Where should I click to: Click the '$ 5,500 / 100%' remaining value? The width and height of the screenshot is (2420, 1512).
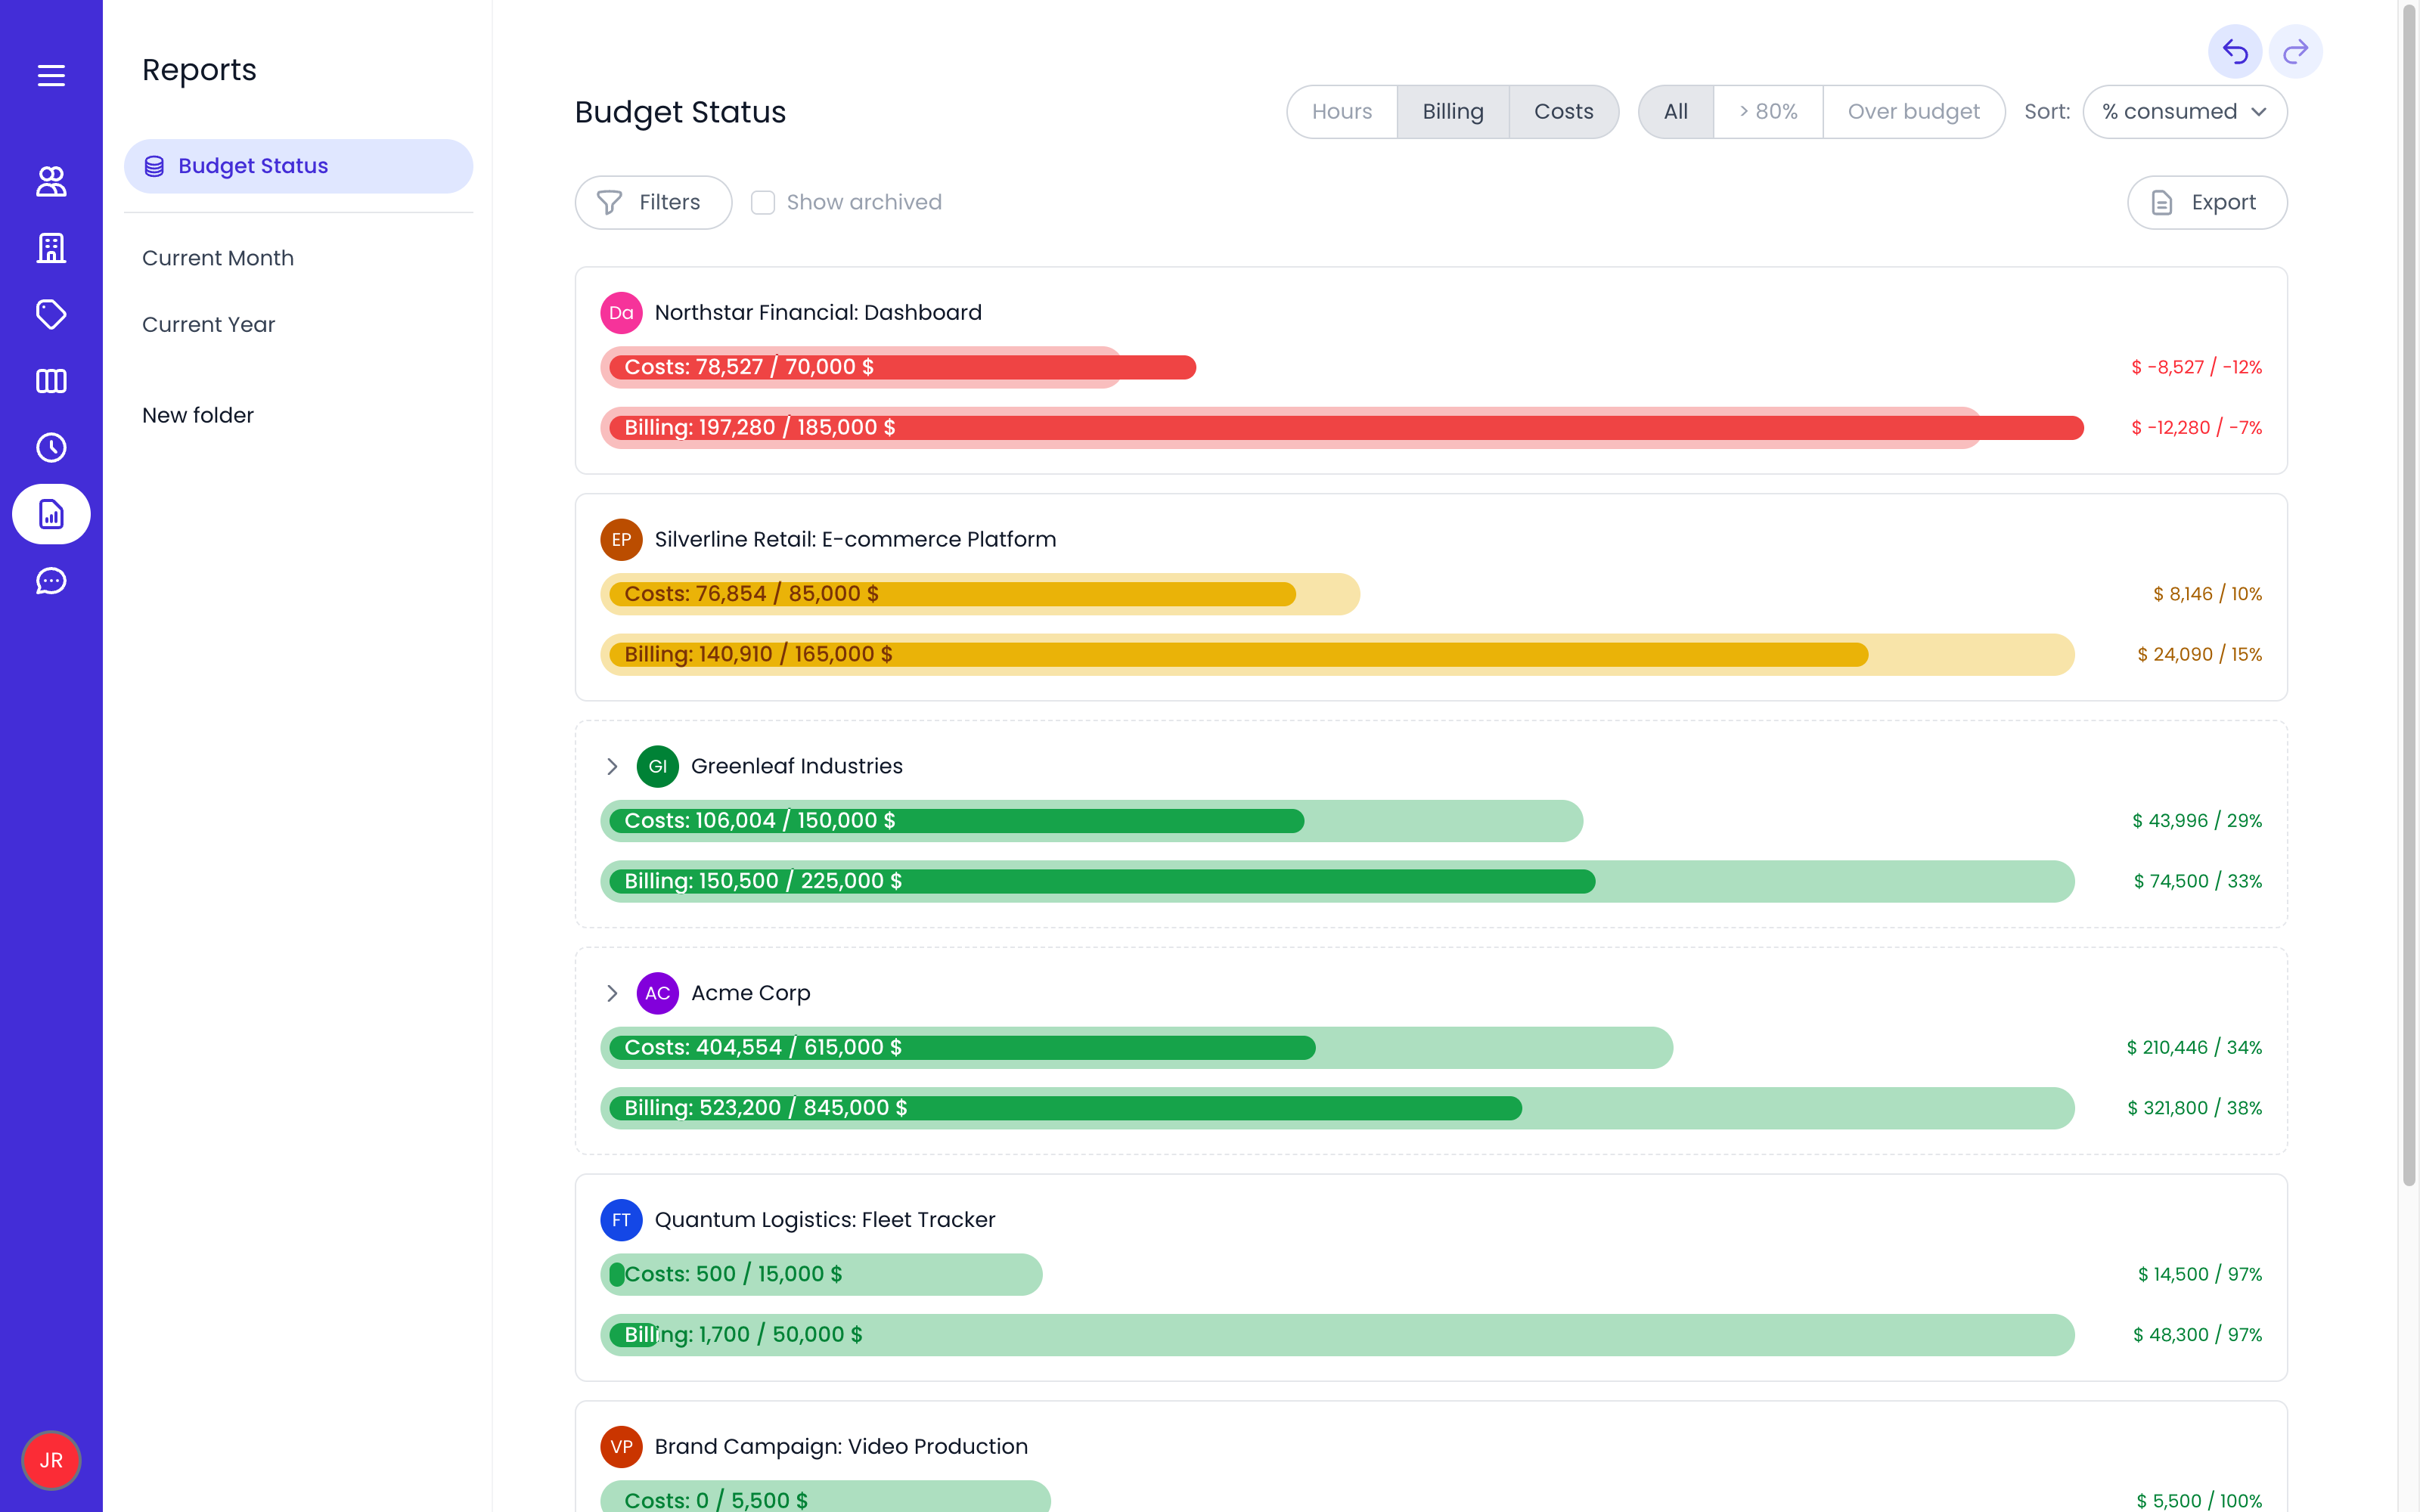coord(2199,1501)
